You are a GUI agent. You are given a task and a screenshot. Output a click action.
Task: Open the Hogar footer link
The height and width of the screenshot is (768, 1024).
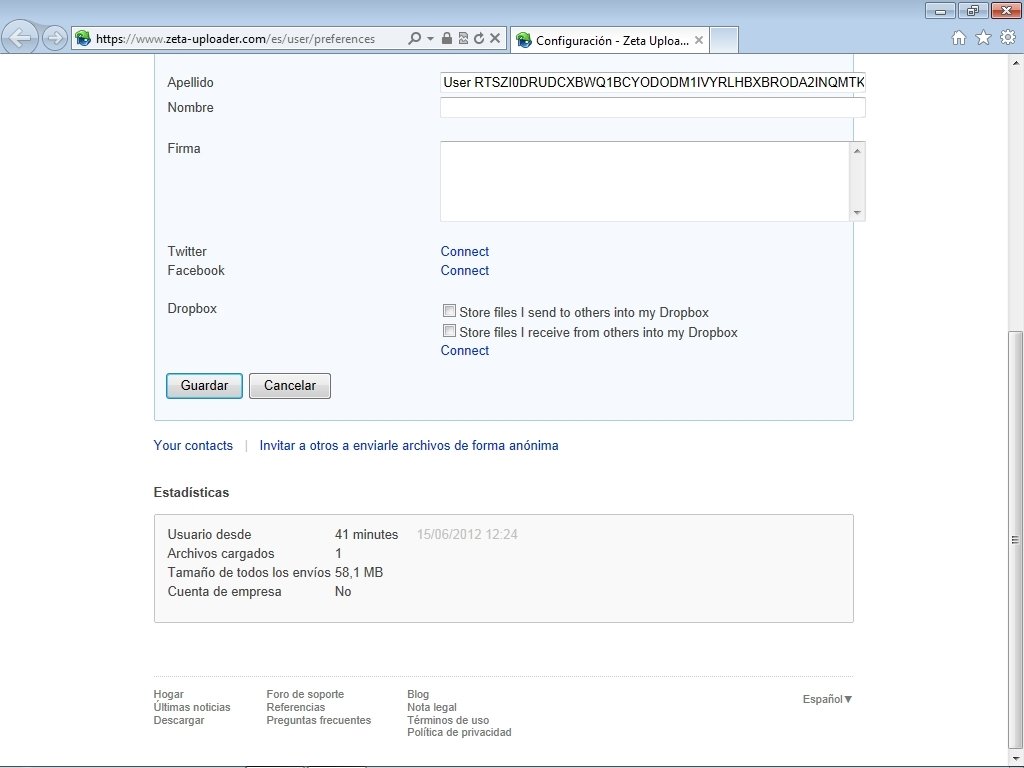[x=168, y=694]
